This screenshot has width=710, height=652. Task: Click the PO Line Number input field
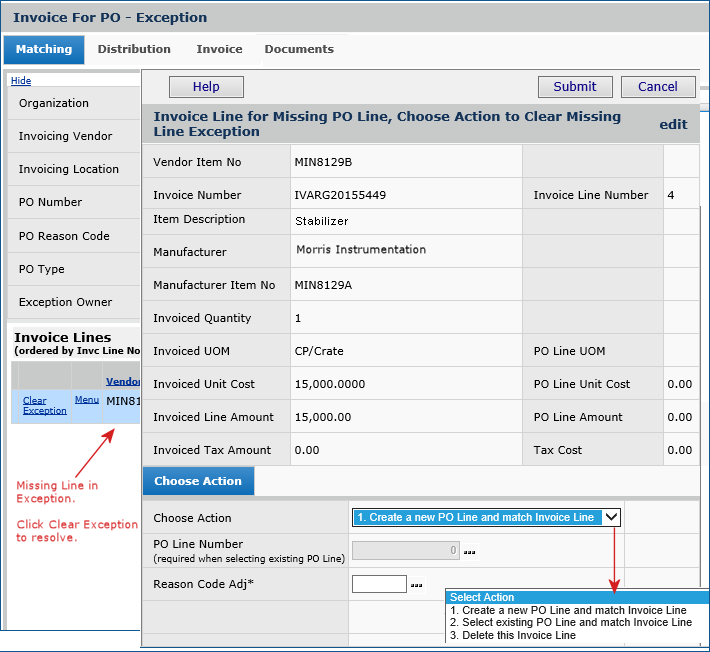pos(406,550)
